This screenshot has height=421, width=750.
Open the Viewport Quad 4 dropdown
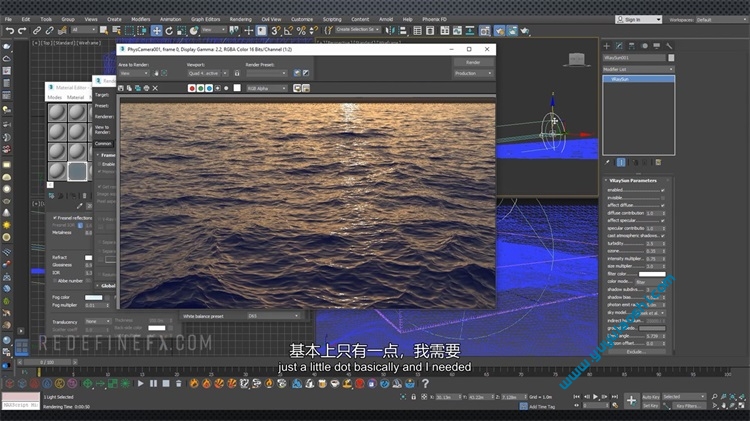[x=208, y=73]
